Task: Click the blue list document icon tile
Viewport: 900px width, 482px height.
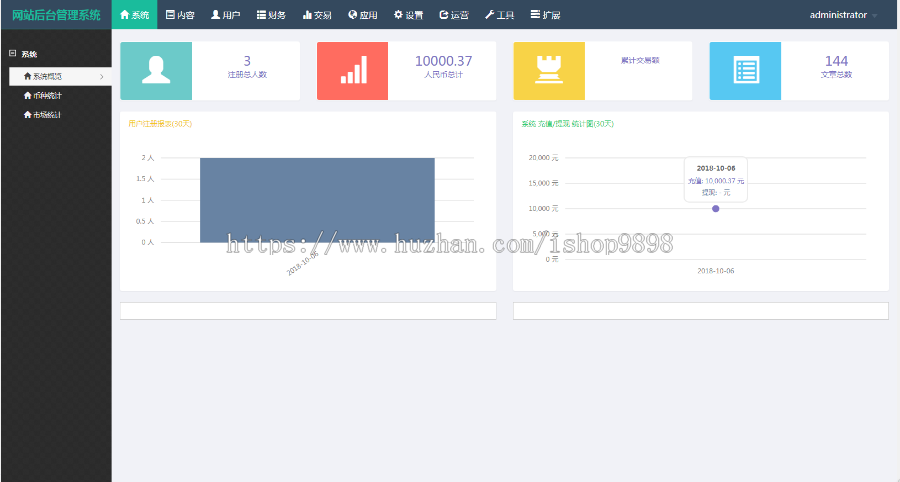Action: [x=745, y=71]
